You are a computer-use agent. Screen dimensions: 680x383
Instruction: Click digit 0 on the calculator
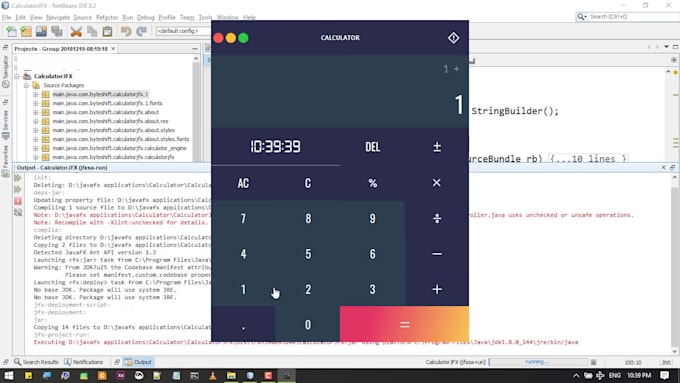tap(308, 324)
